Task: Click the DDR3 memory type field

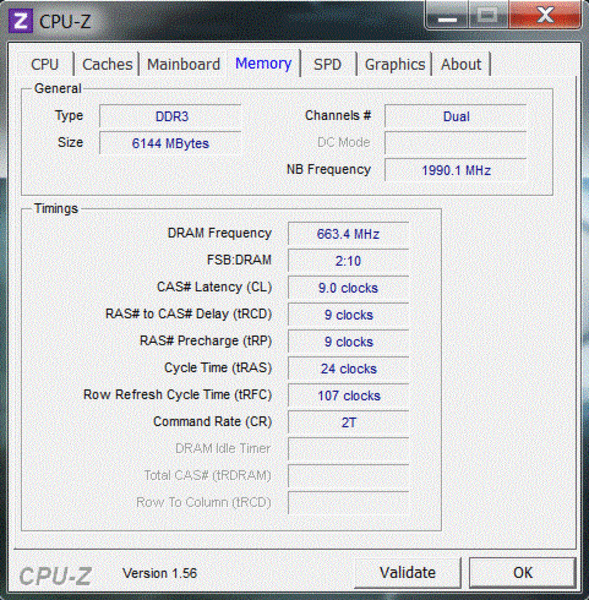Action: click(170, 116)
